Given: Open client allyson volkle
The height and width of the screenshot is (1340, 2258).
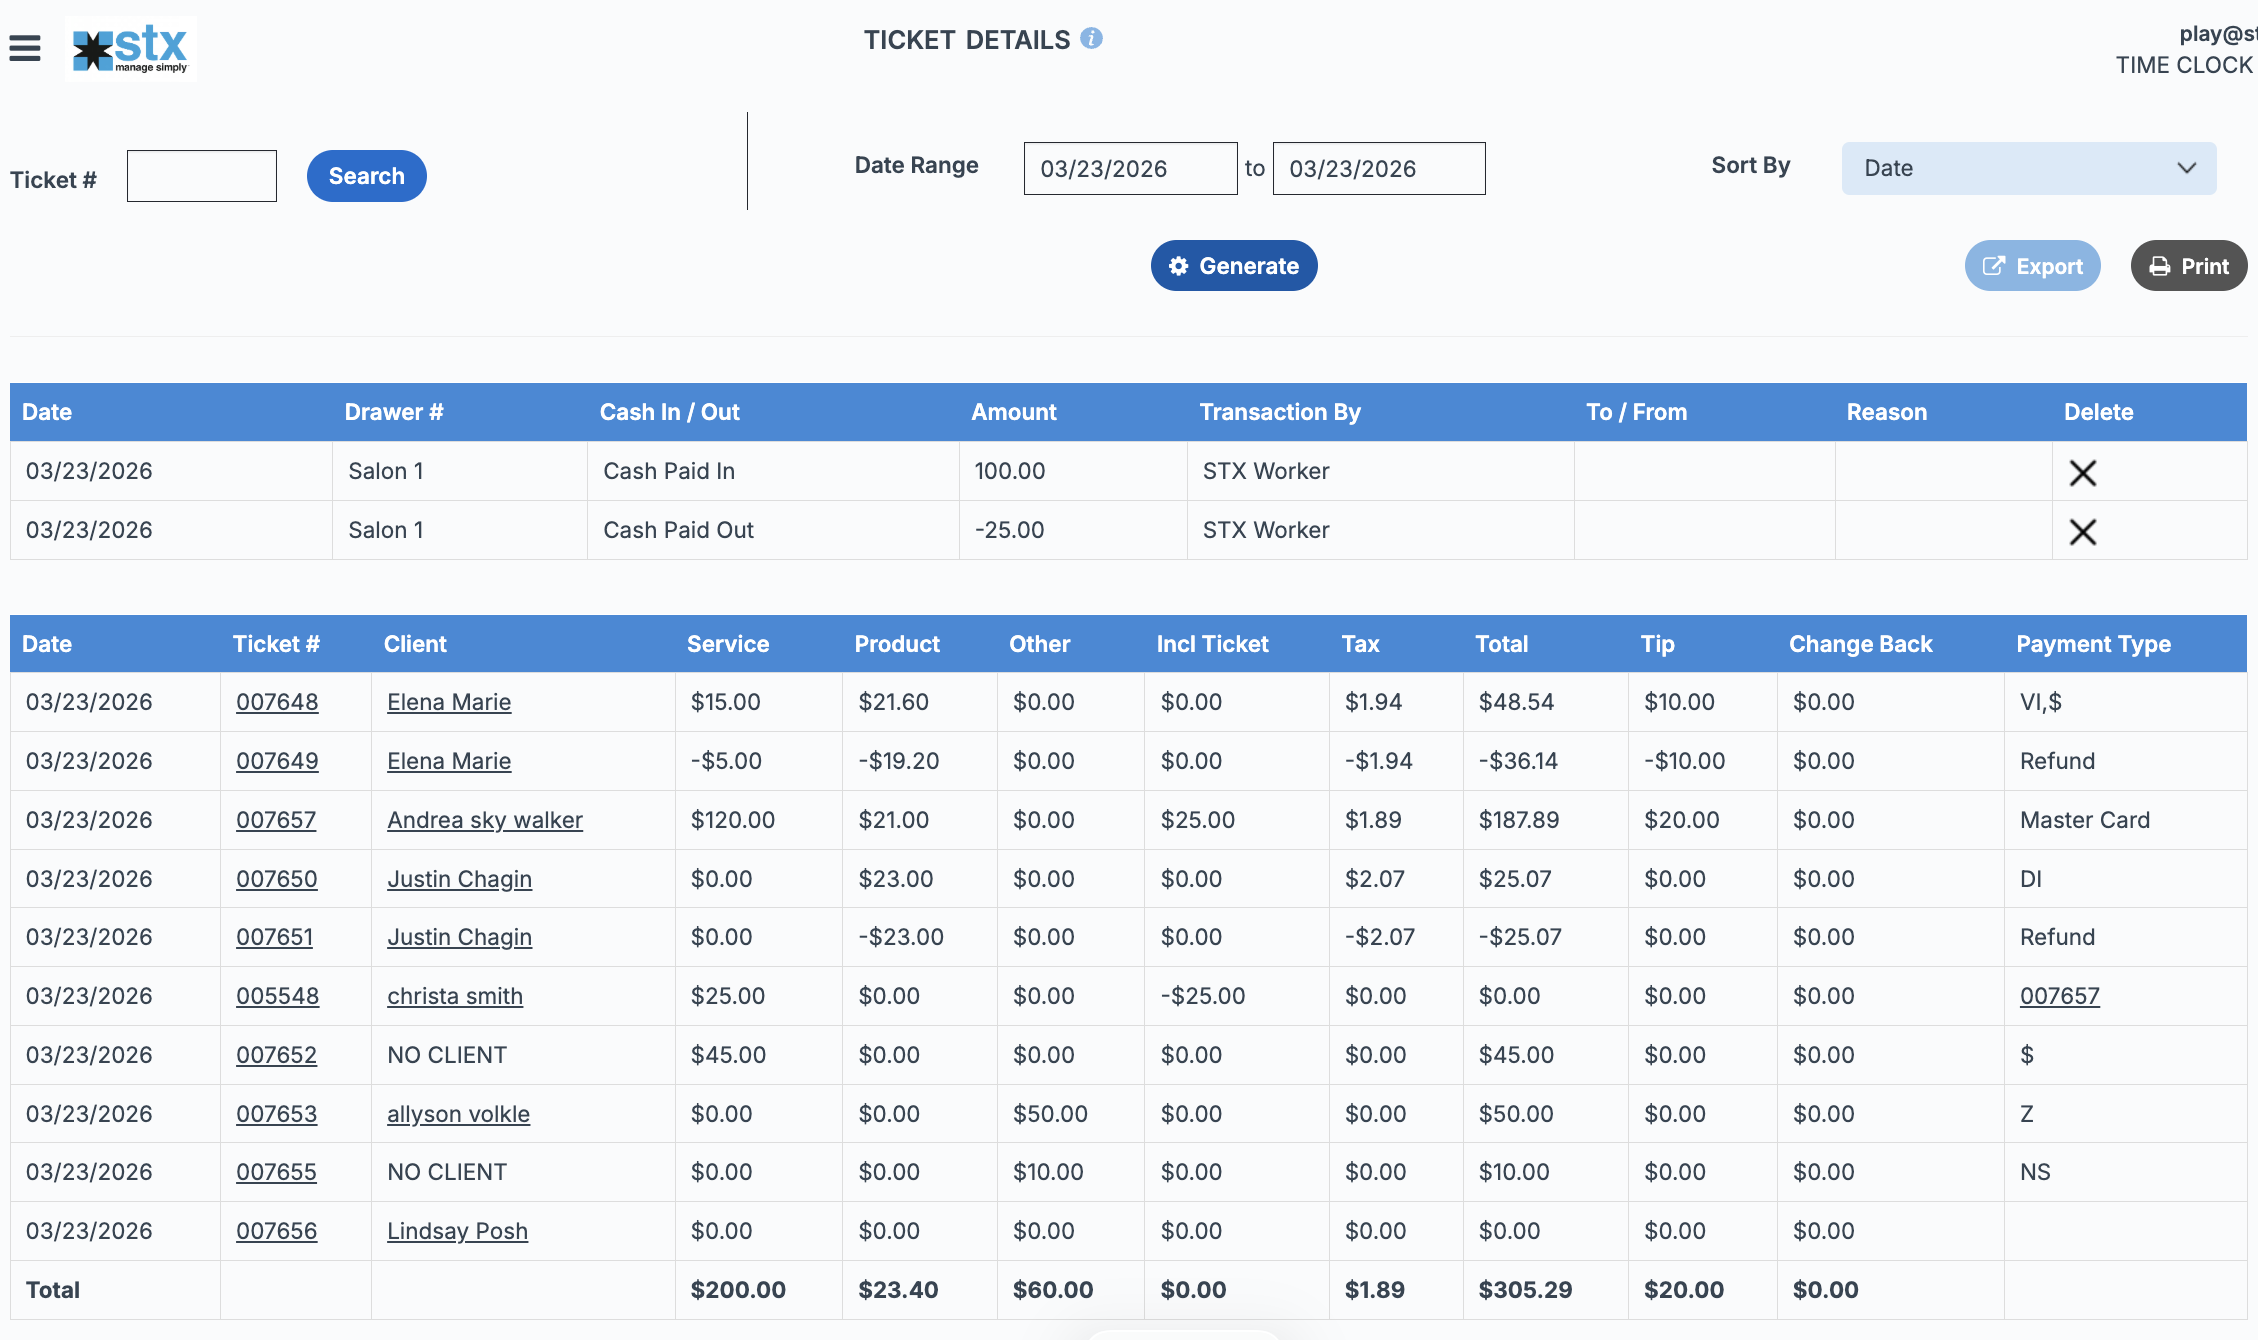Looking at the screenshot, I should tap(458, 1114).
